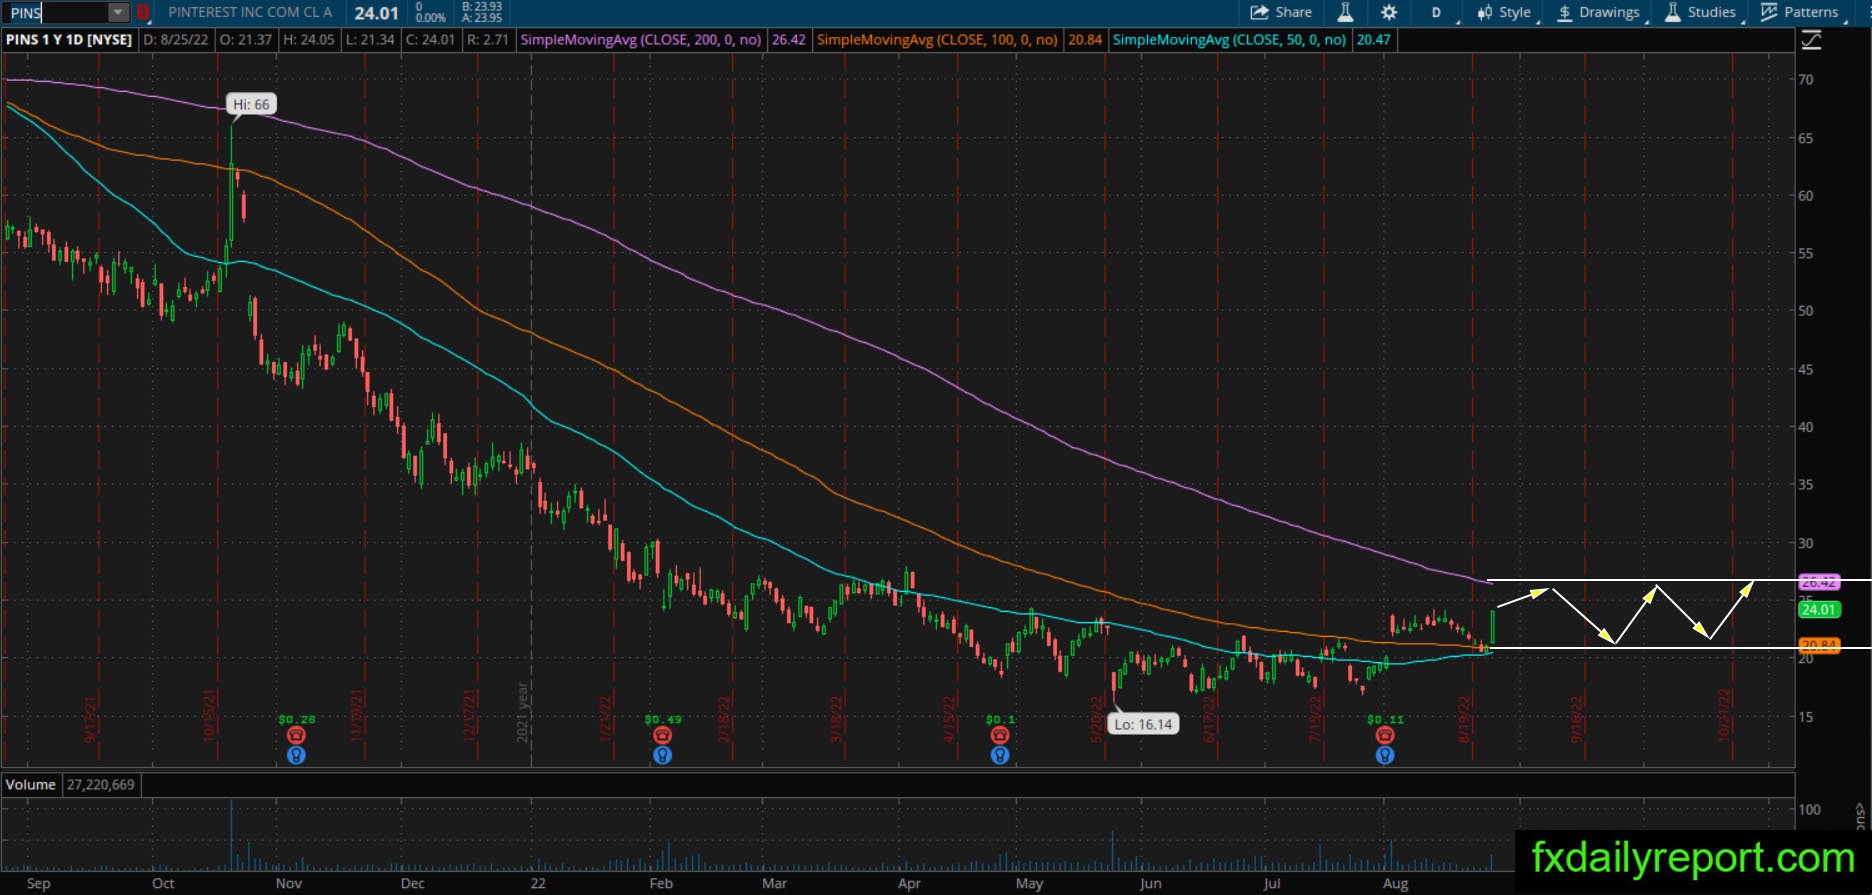Click the earnings phone icon near August
Image resolution: width=1872 pixels, height=895 pixels.
[1384, 735]
